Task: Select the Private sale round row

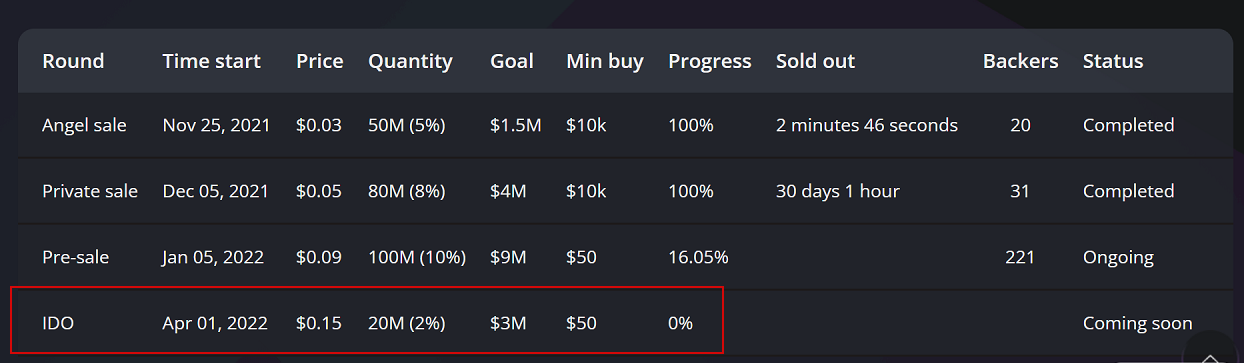Action: click(625, 191)
